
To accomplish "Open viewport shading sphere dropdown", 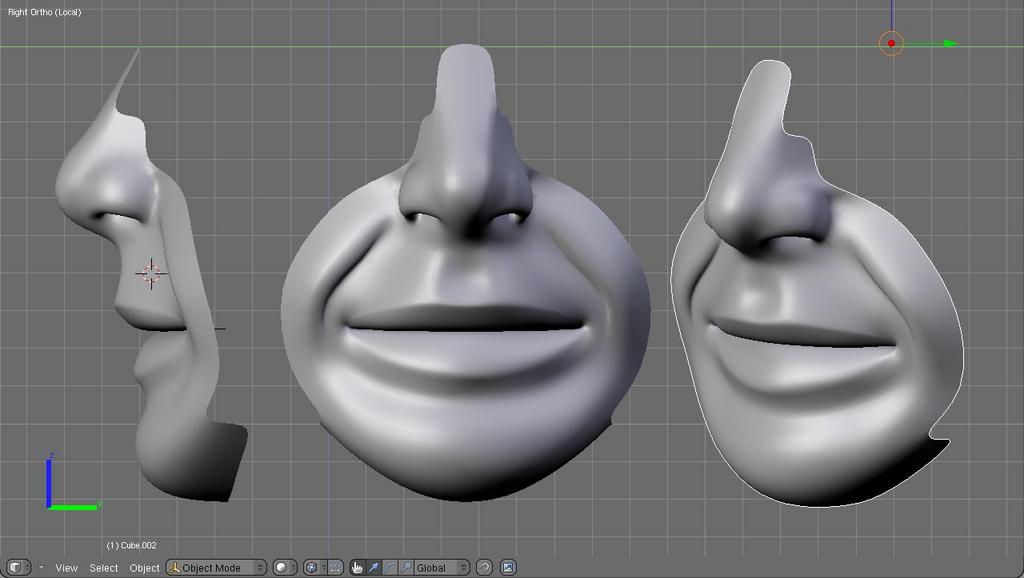I will tap(285, 567).
